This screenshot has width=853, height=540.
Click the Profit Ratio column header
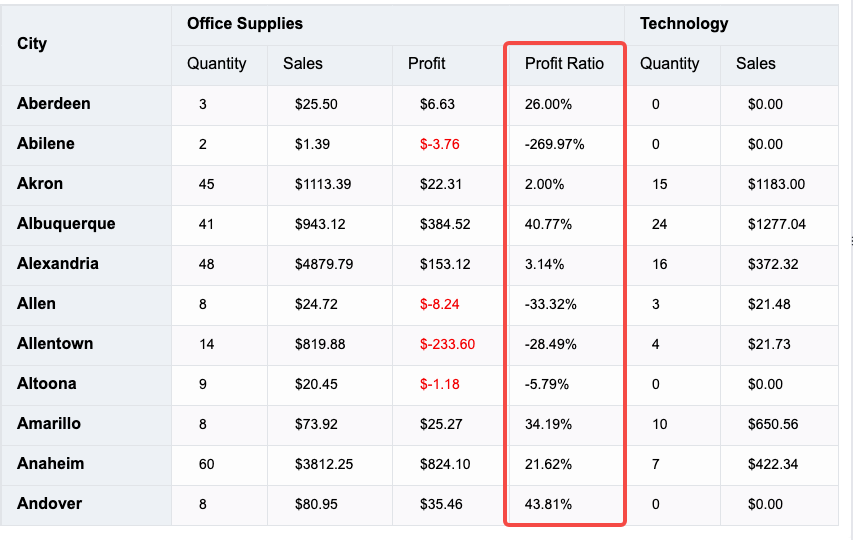[564, 64]
